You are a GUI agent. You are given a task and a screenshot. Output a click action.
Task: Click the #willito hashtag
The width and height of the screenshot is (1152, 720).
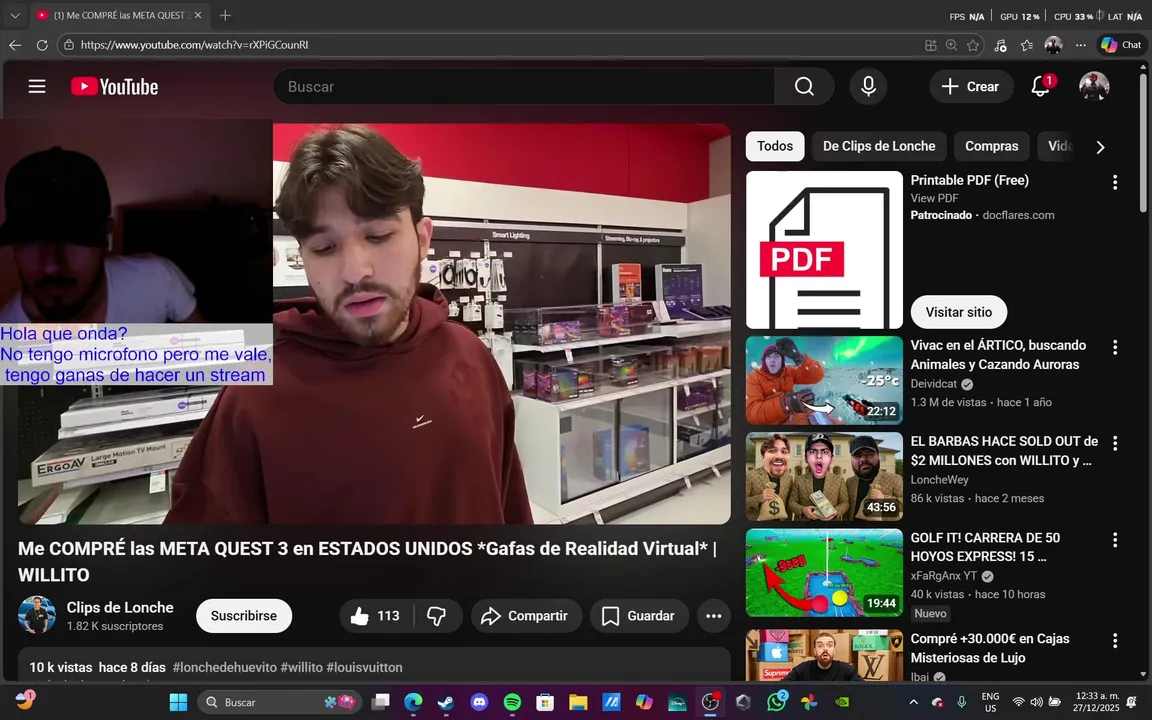tap(301, 667)
